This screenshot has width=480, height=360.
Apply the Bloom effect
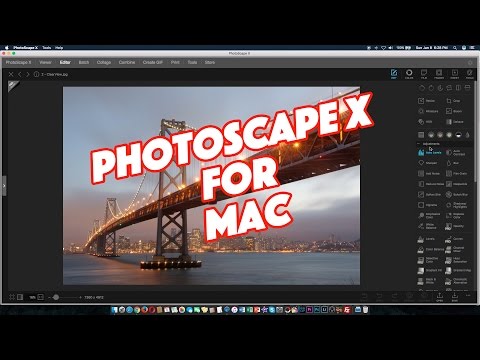pos(454,111)
